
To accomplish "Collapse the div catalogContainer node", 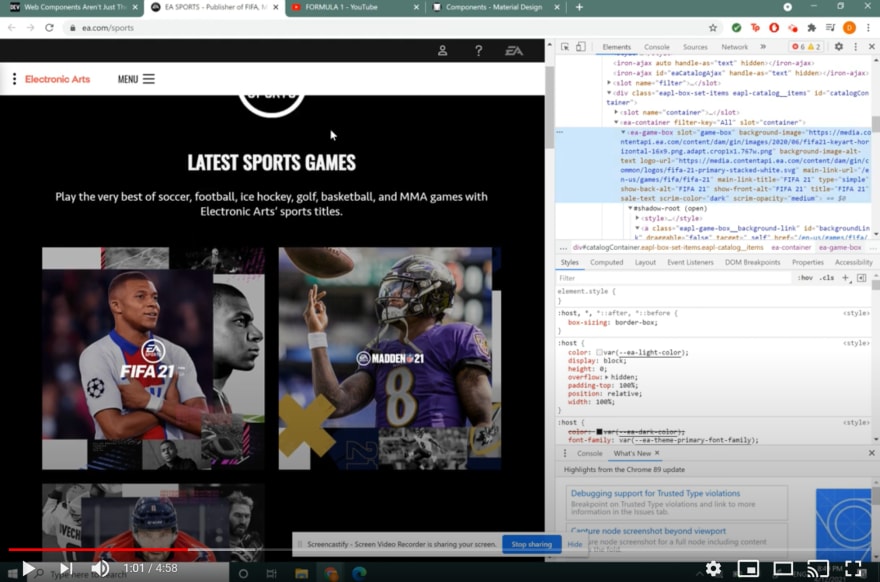I will 609,93.
